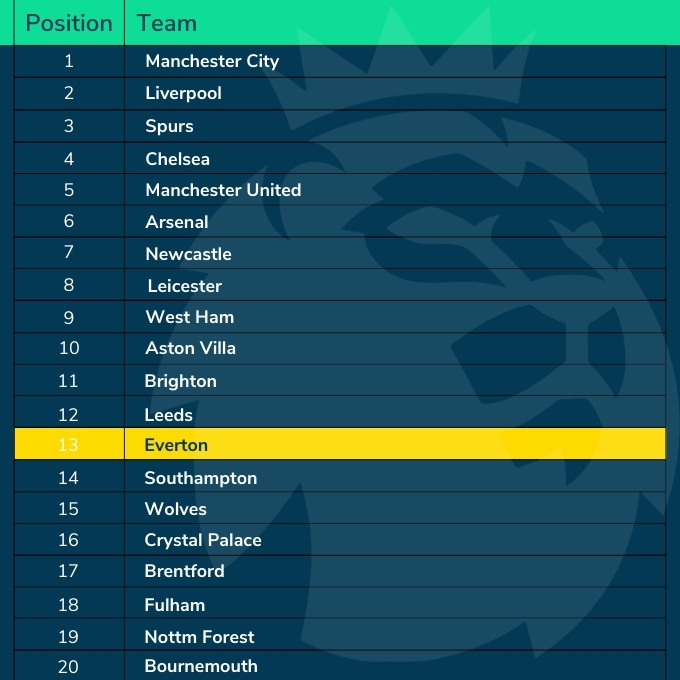Click the Arsenal team name

[x=177, y=222]
